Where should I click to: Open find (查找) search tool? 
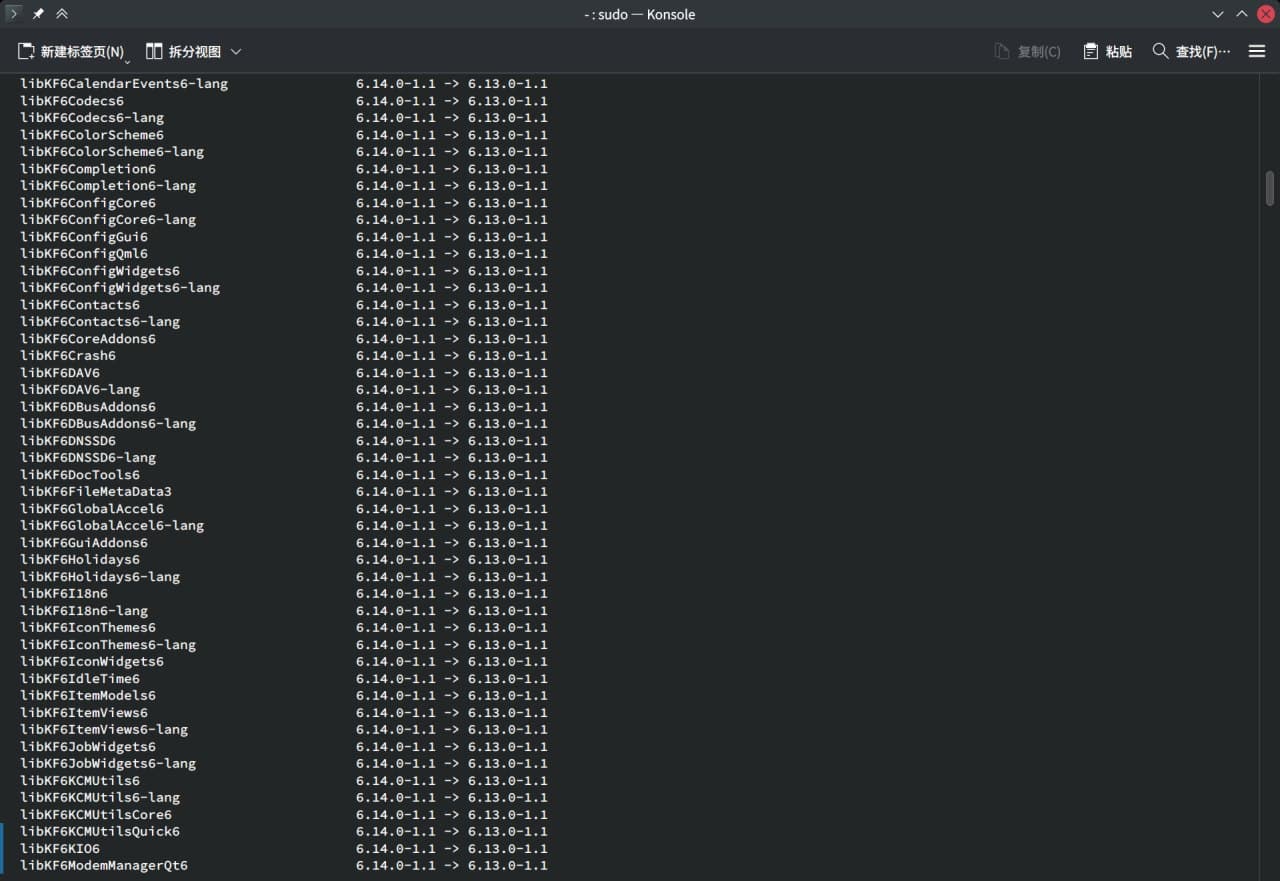click(1191, 51)
